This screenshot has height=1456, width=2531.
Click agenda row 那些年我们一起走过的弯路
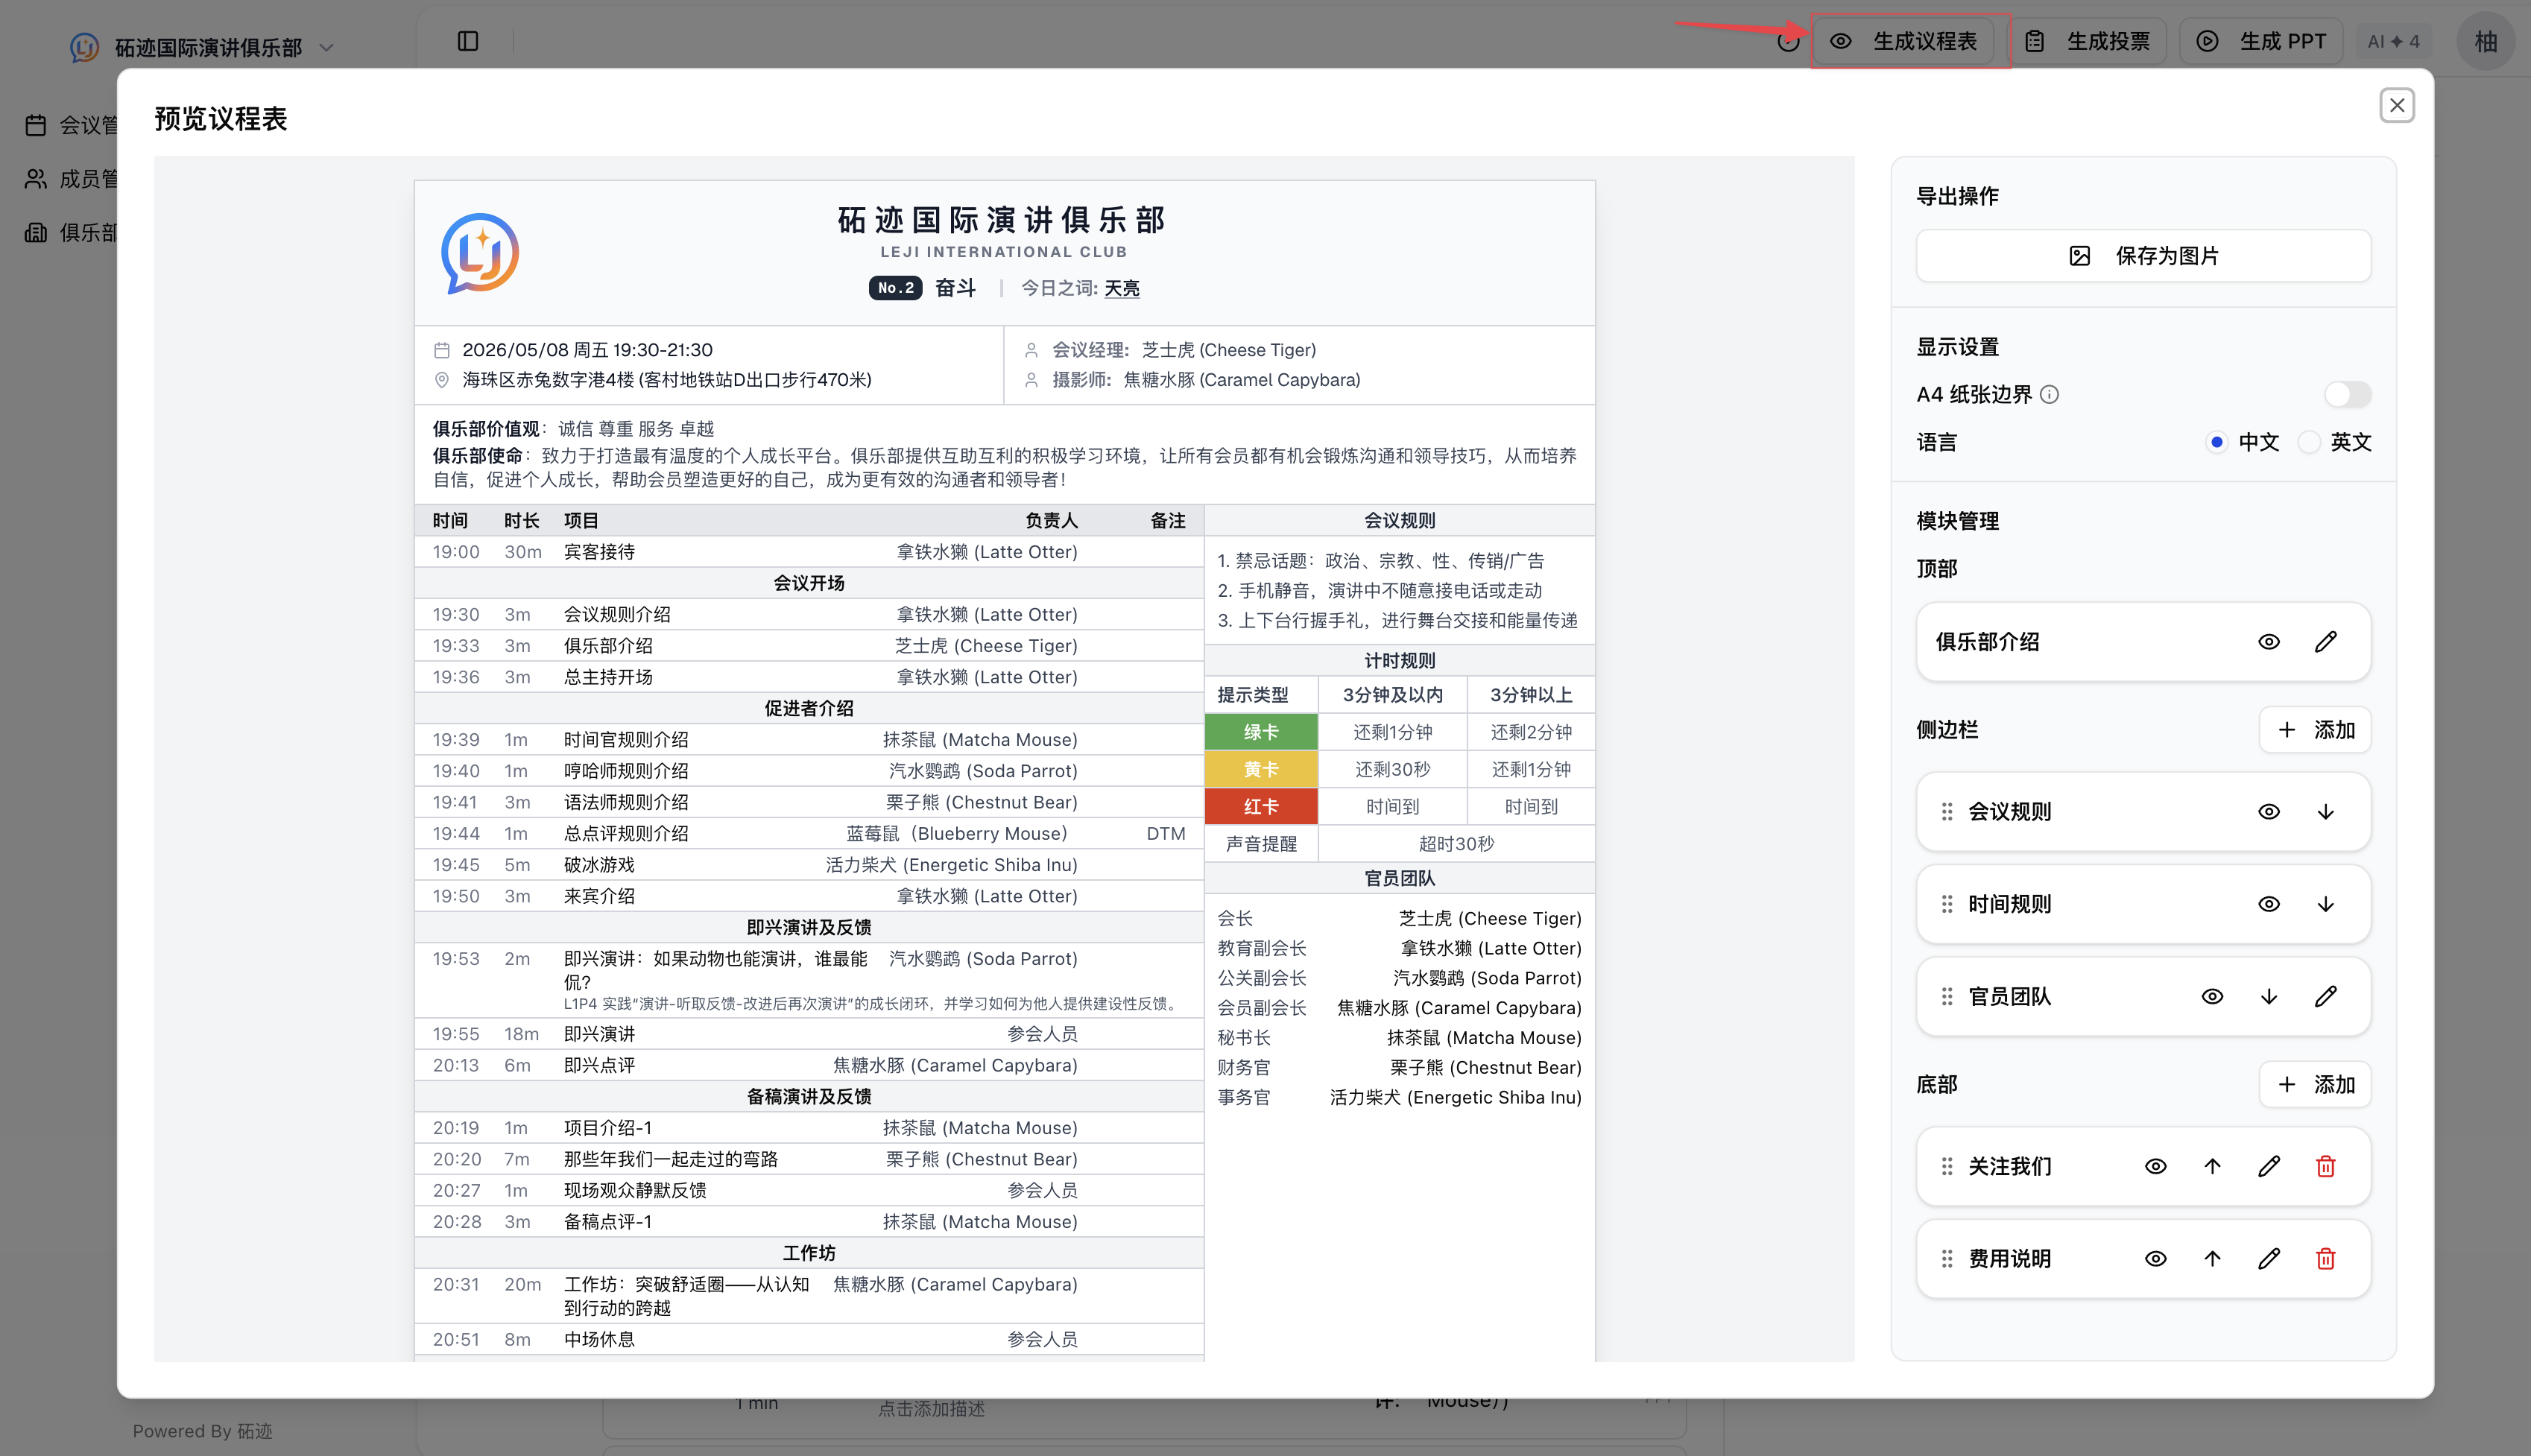click(808, 1159)
